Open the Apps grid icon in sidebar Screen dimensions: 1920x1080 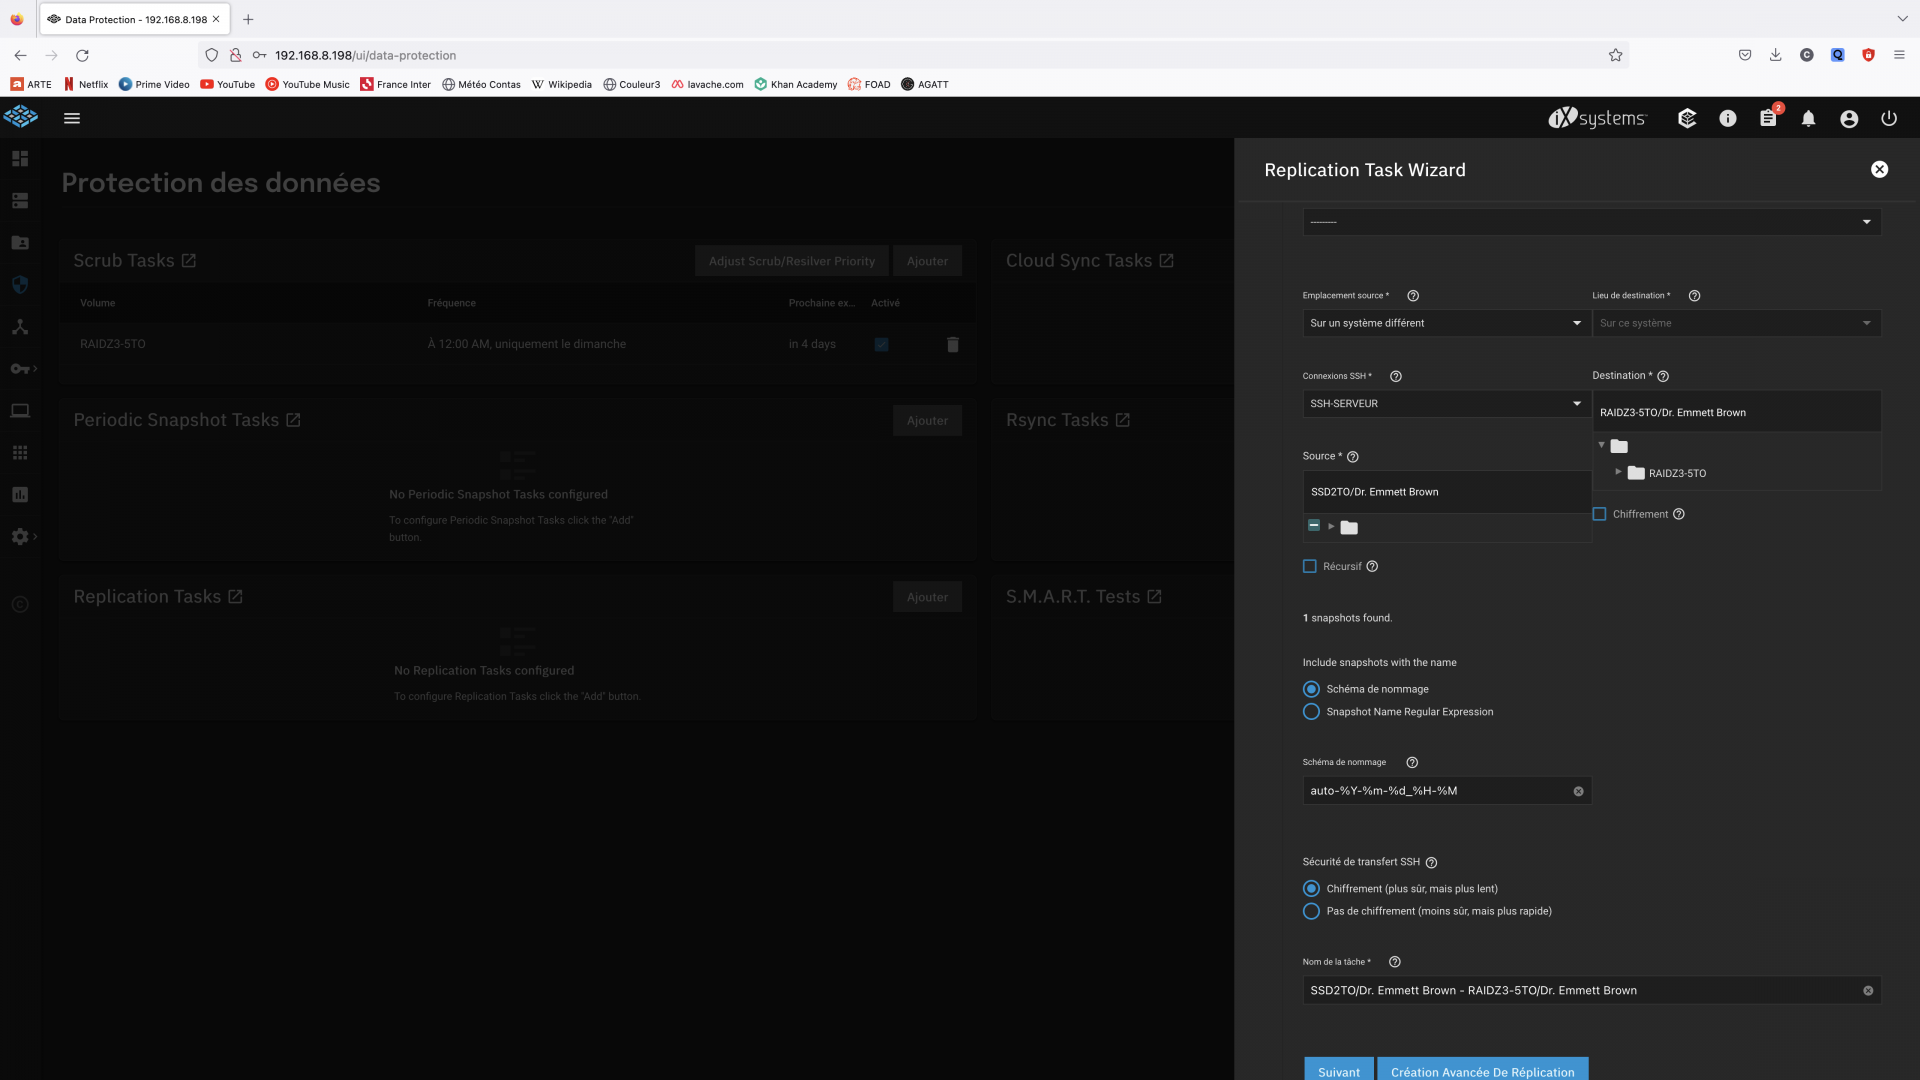pos(20,453)
